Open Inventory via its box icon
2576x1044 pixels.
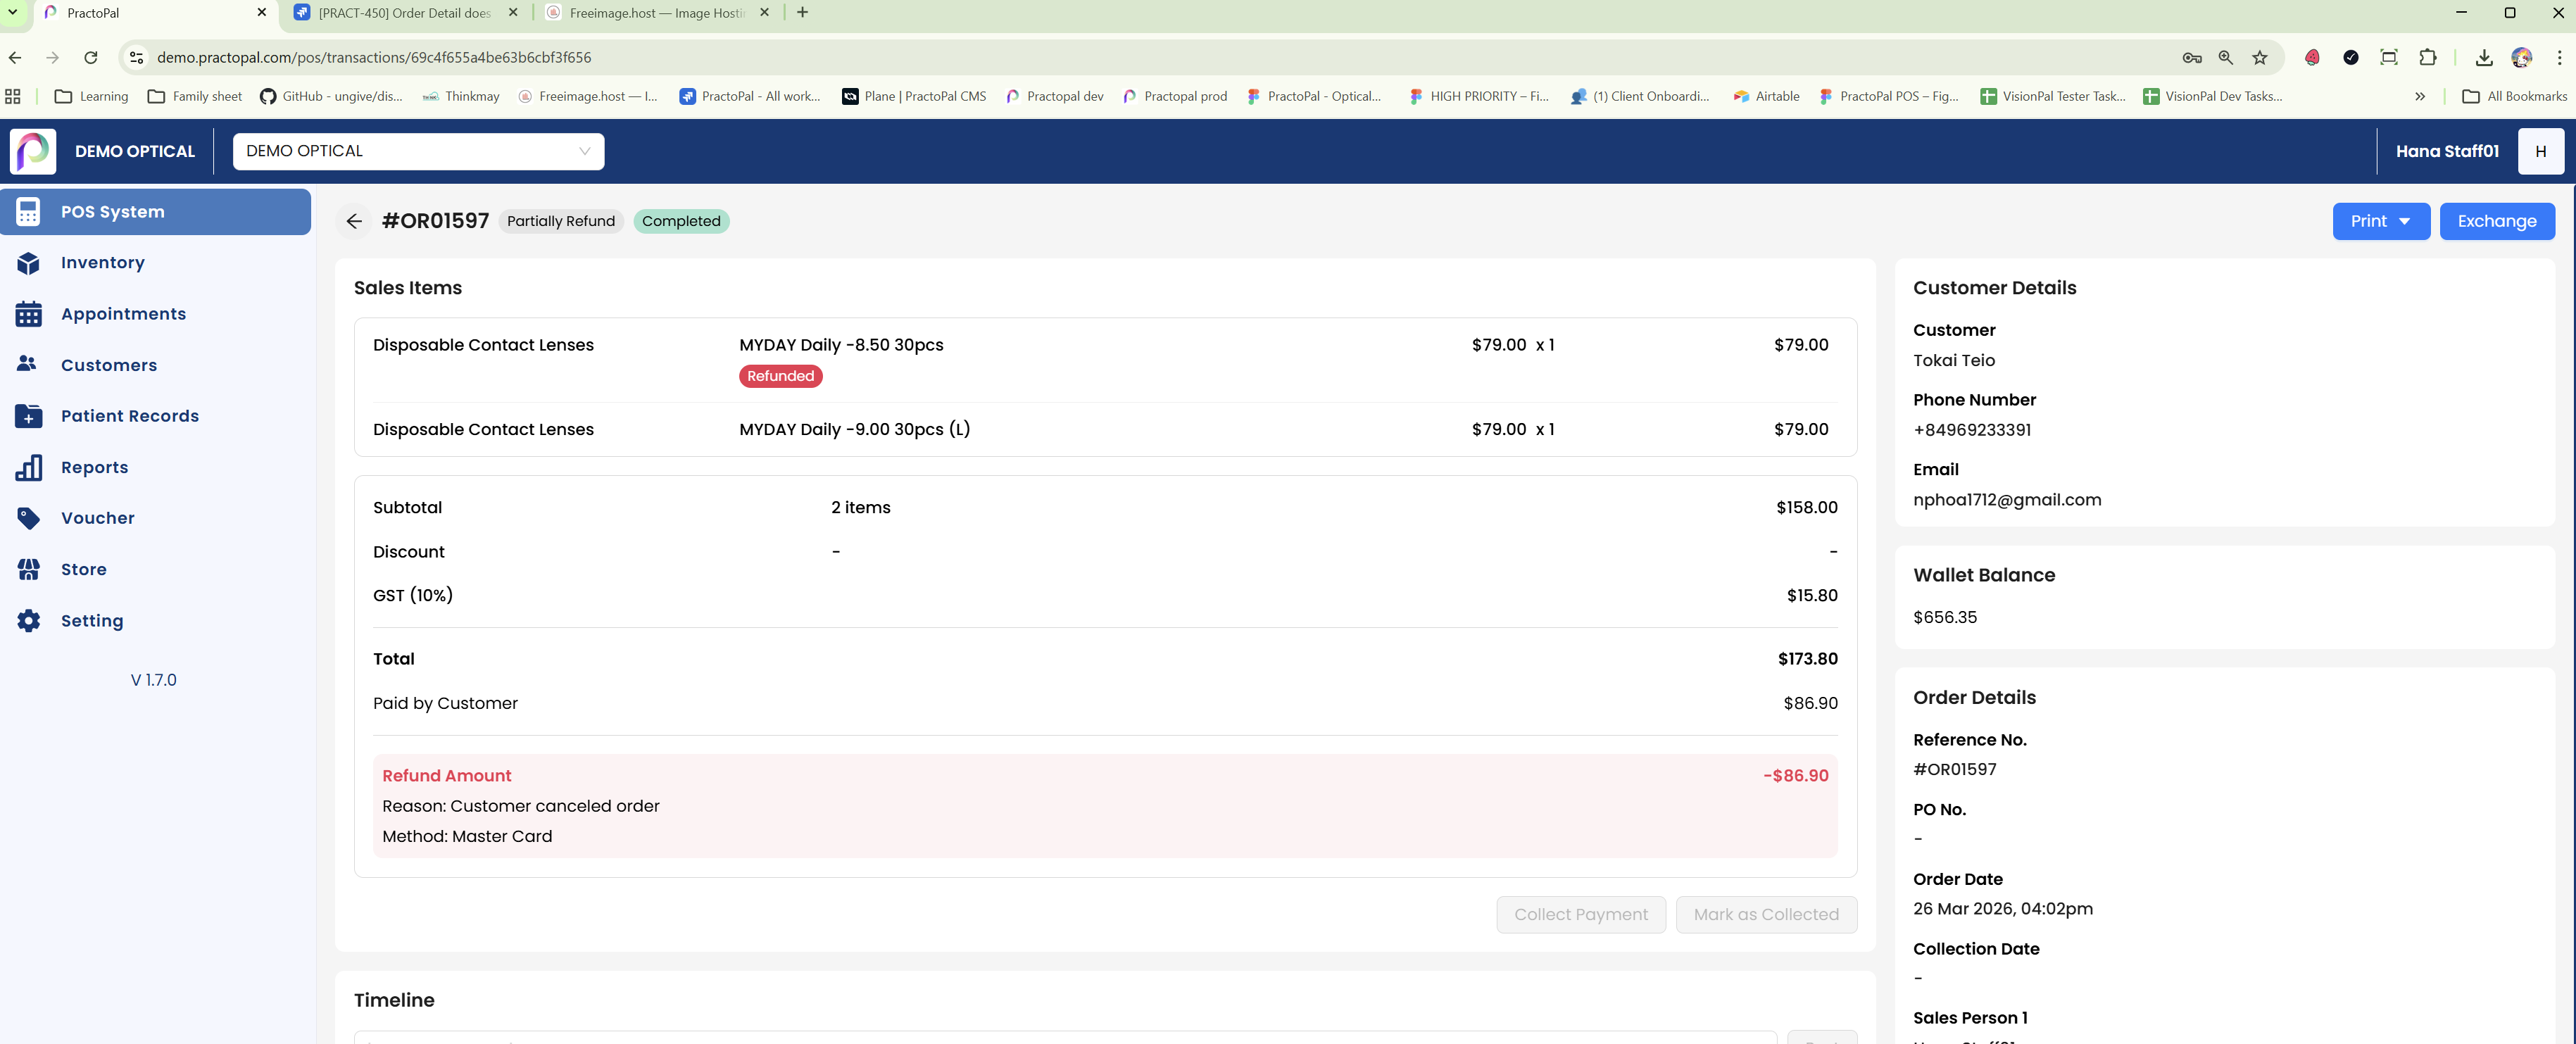28,263
